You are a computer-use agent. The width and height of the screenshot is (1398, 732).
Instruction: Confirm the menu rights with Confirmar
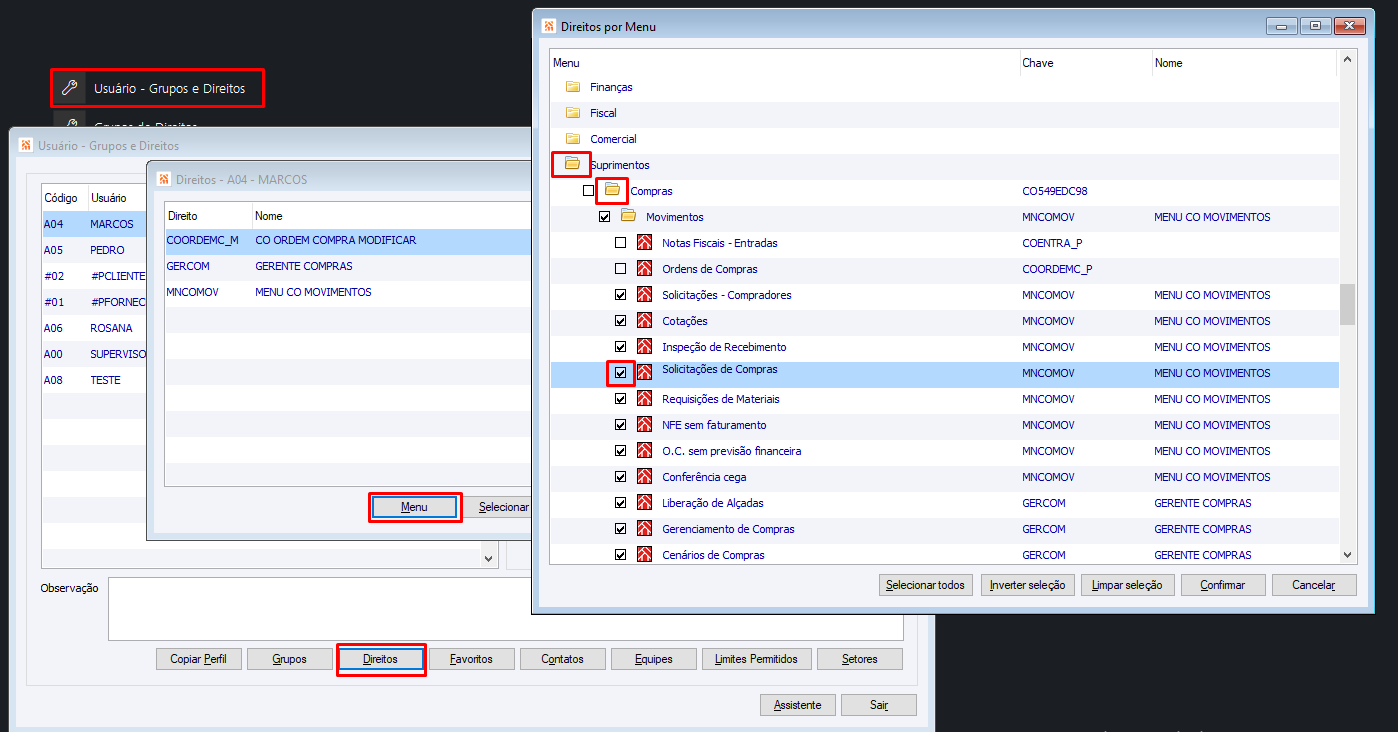click(x=1223, y=585)
